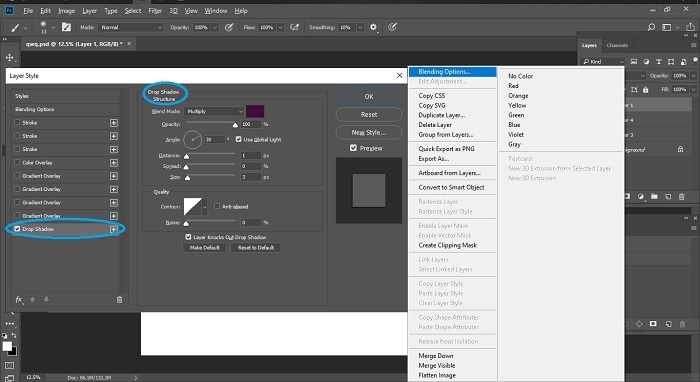The width and height of the screenshot is (700, 382).
Task: Open the Filter menu
Action: pyautogui.click(x=155, y=11)
